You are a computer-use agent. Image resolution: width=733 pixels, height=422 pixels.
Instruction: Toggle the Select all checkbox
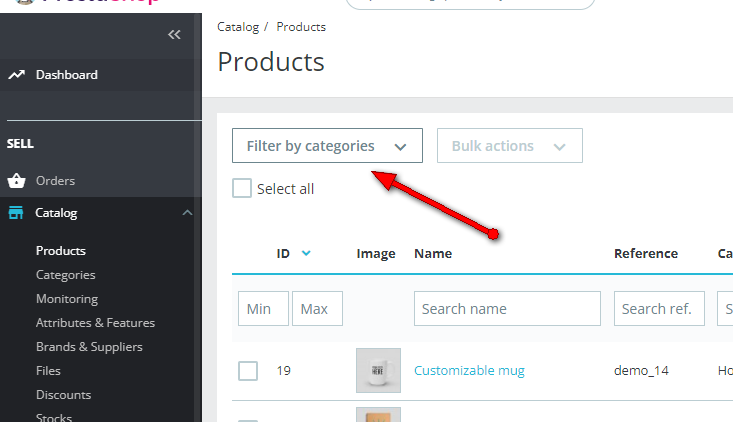[x=242, y=188]
